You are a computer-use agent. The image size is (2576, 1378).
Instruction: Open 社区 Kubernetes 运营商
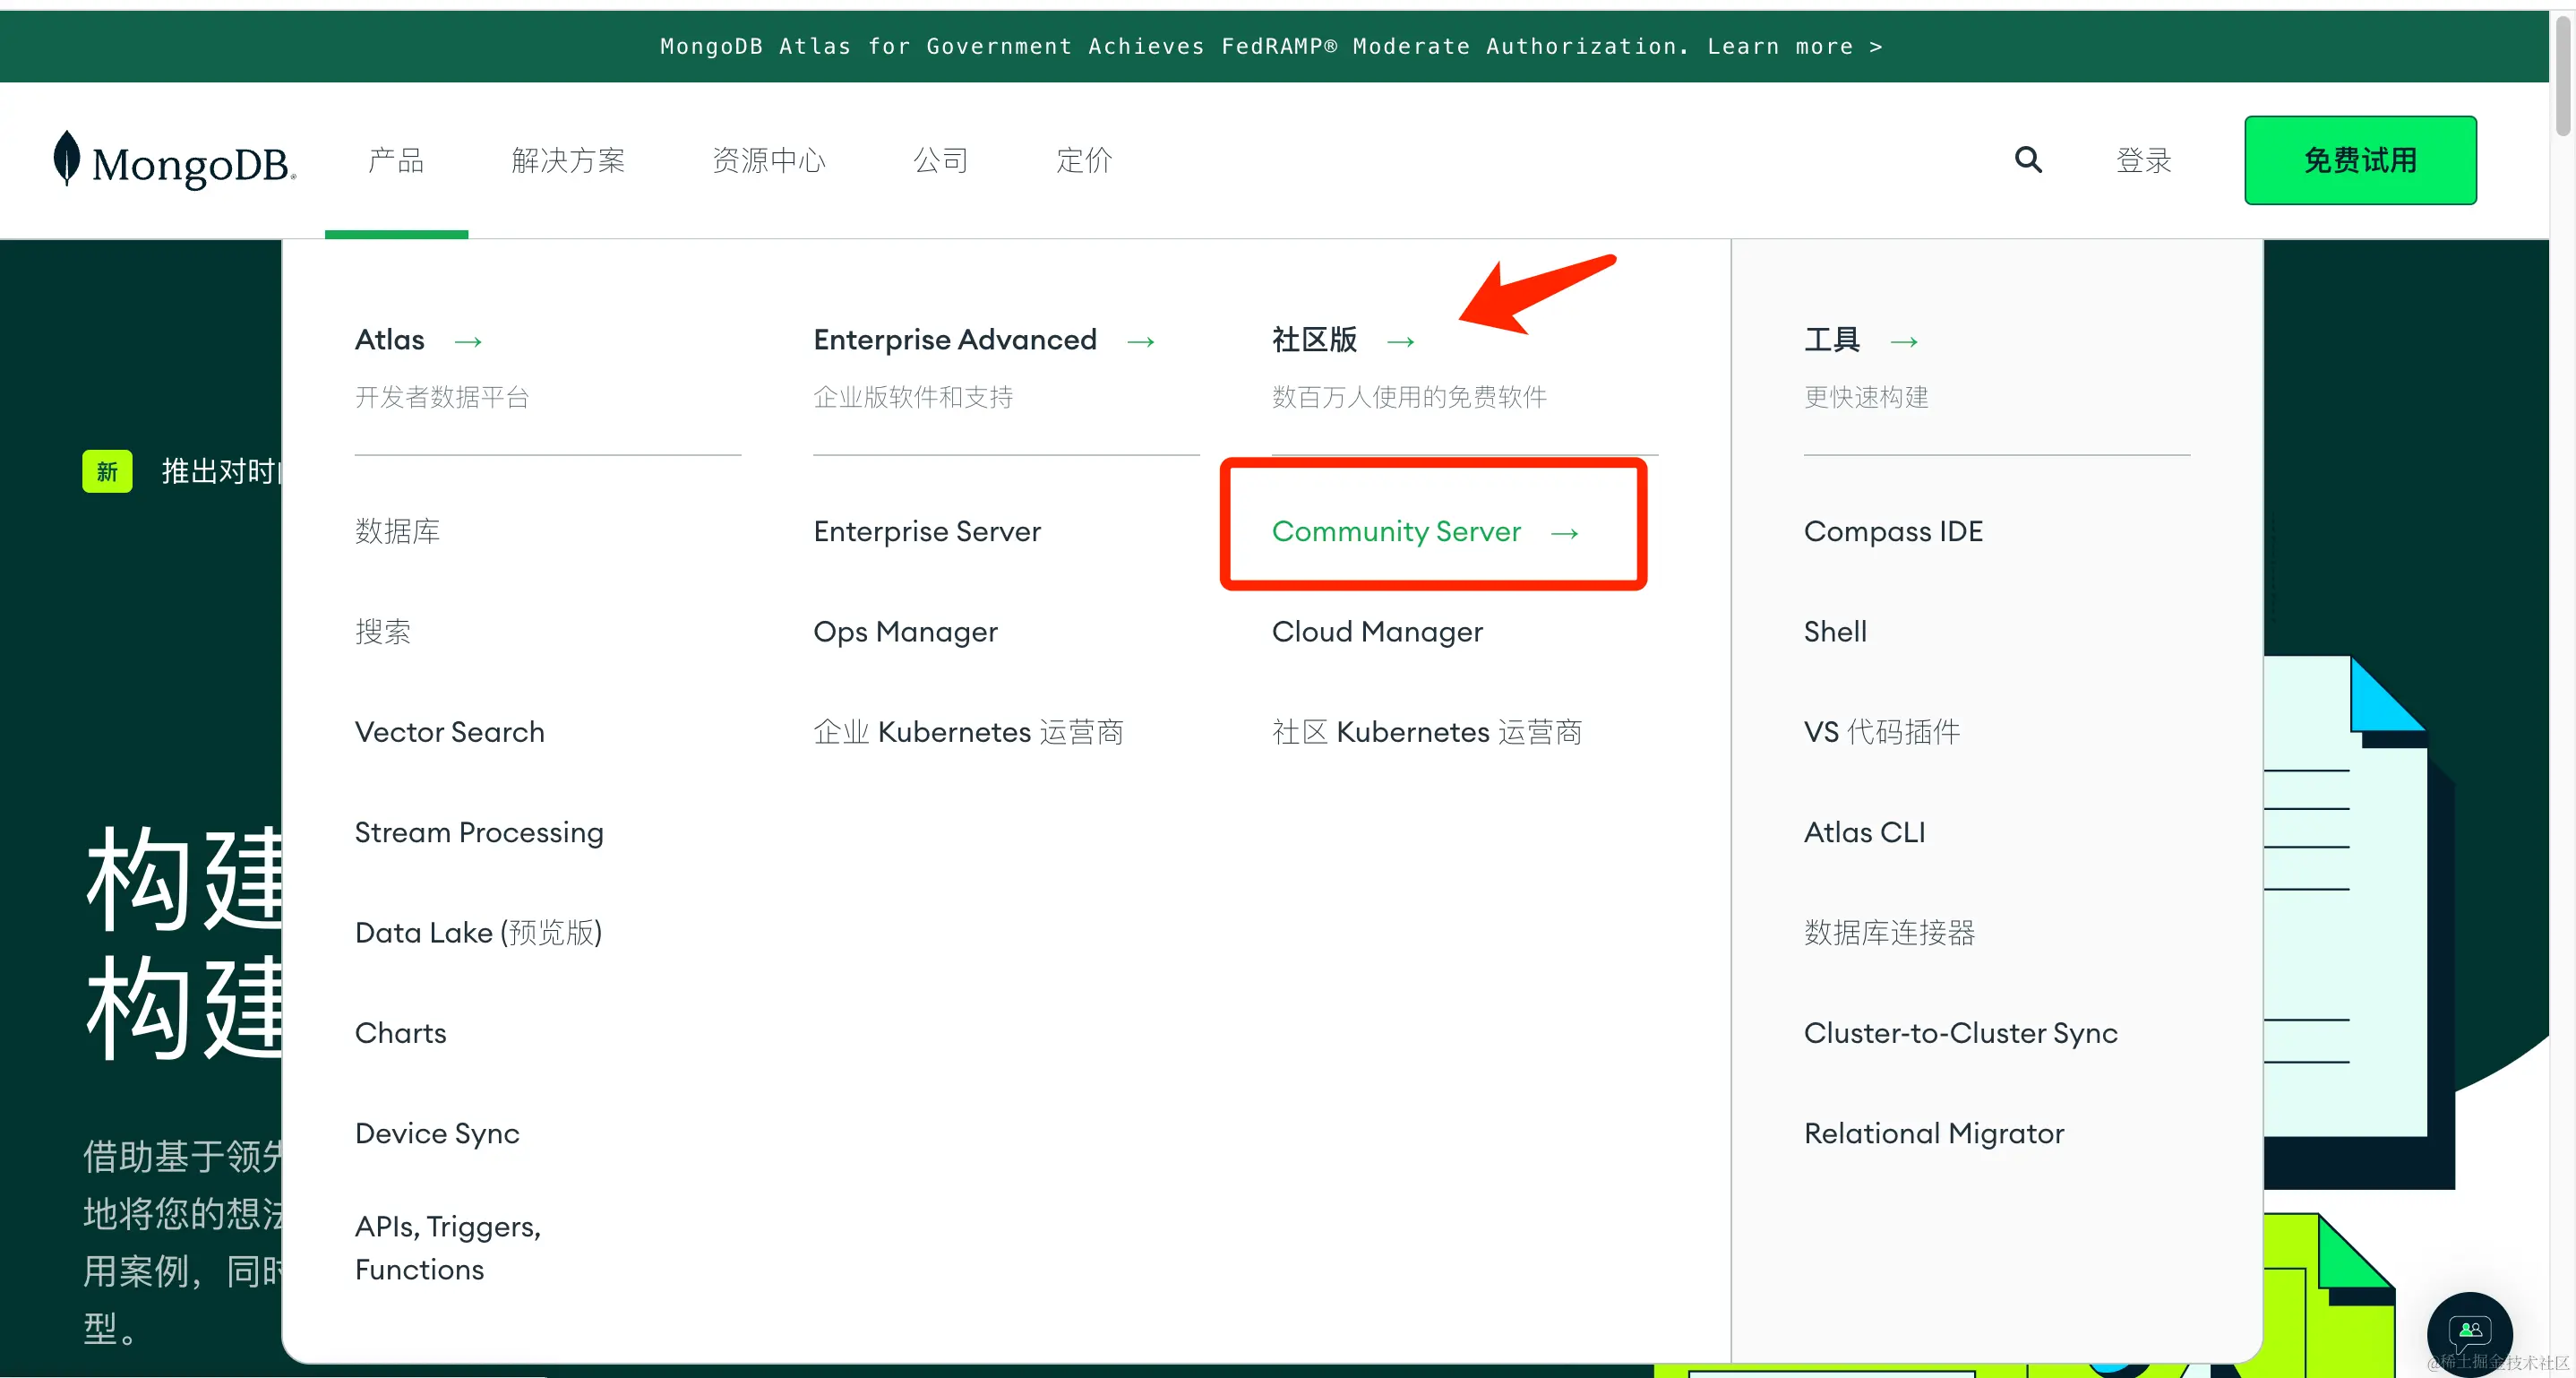click(x=1426, y=732)
